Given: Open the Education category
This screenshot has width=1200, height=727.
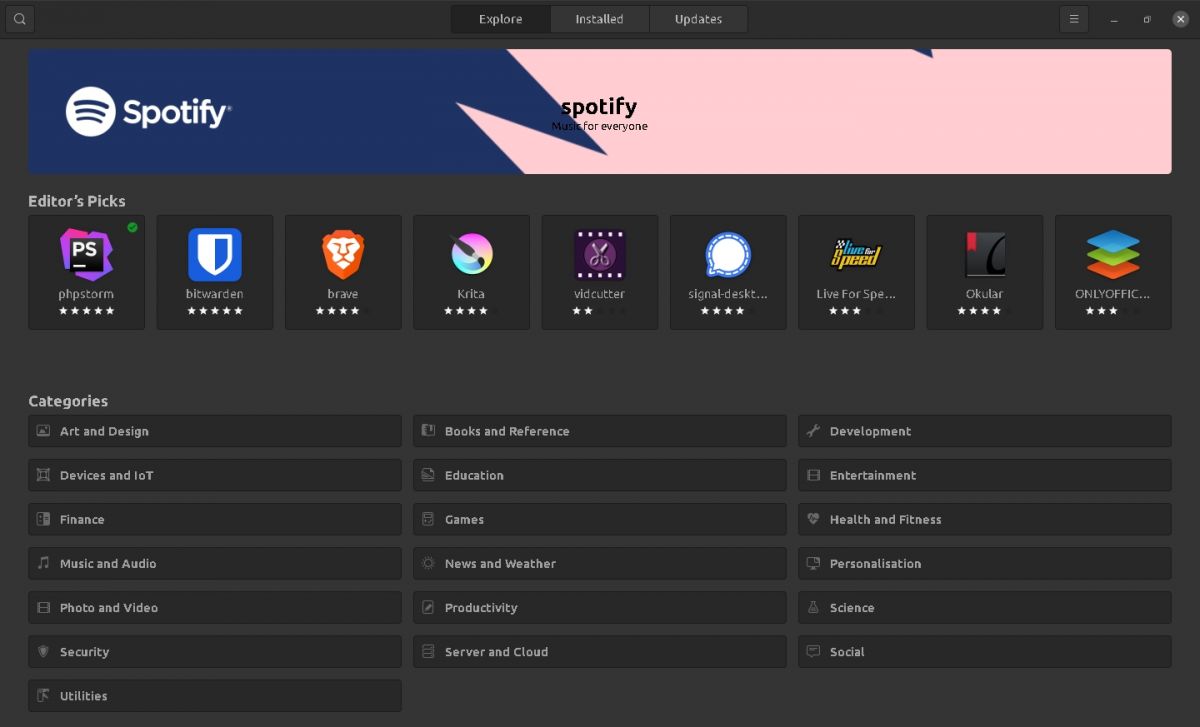Looking at the screenshot, I should tap(600, 475).
